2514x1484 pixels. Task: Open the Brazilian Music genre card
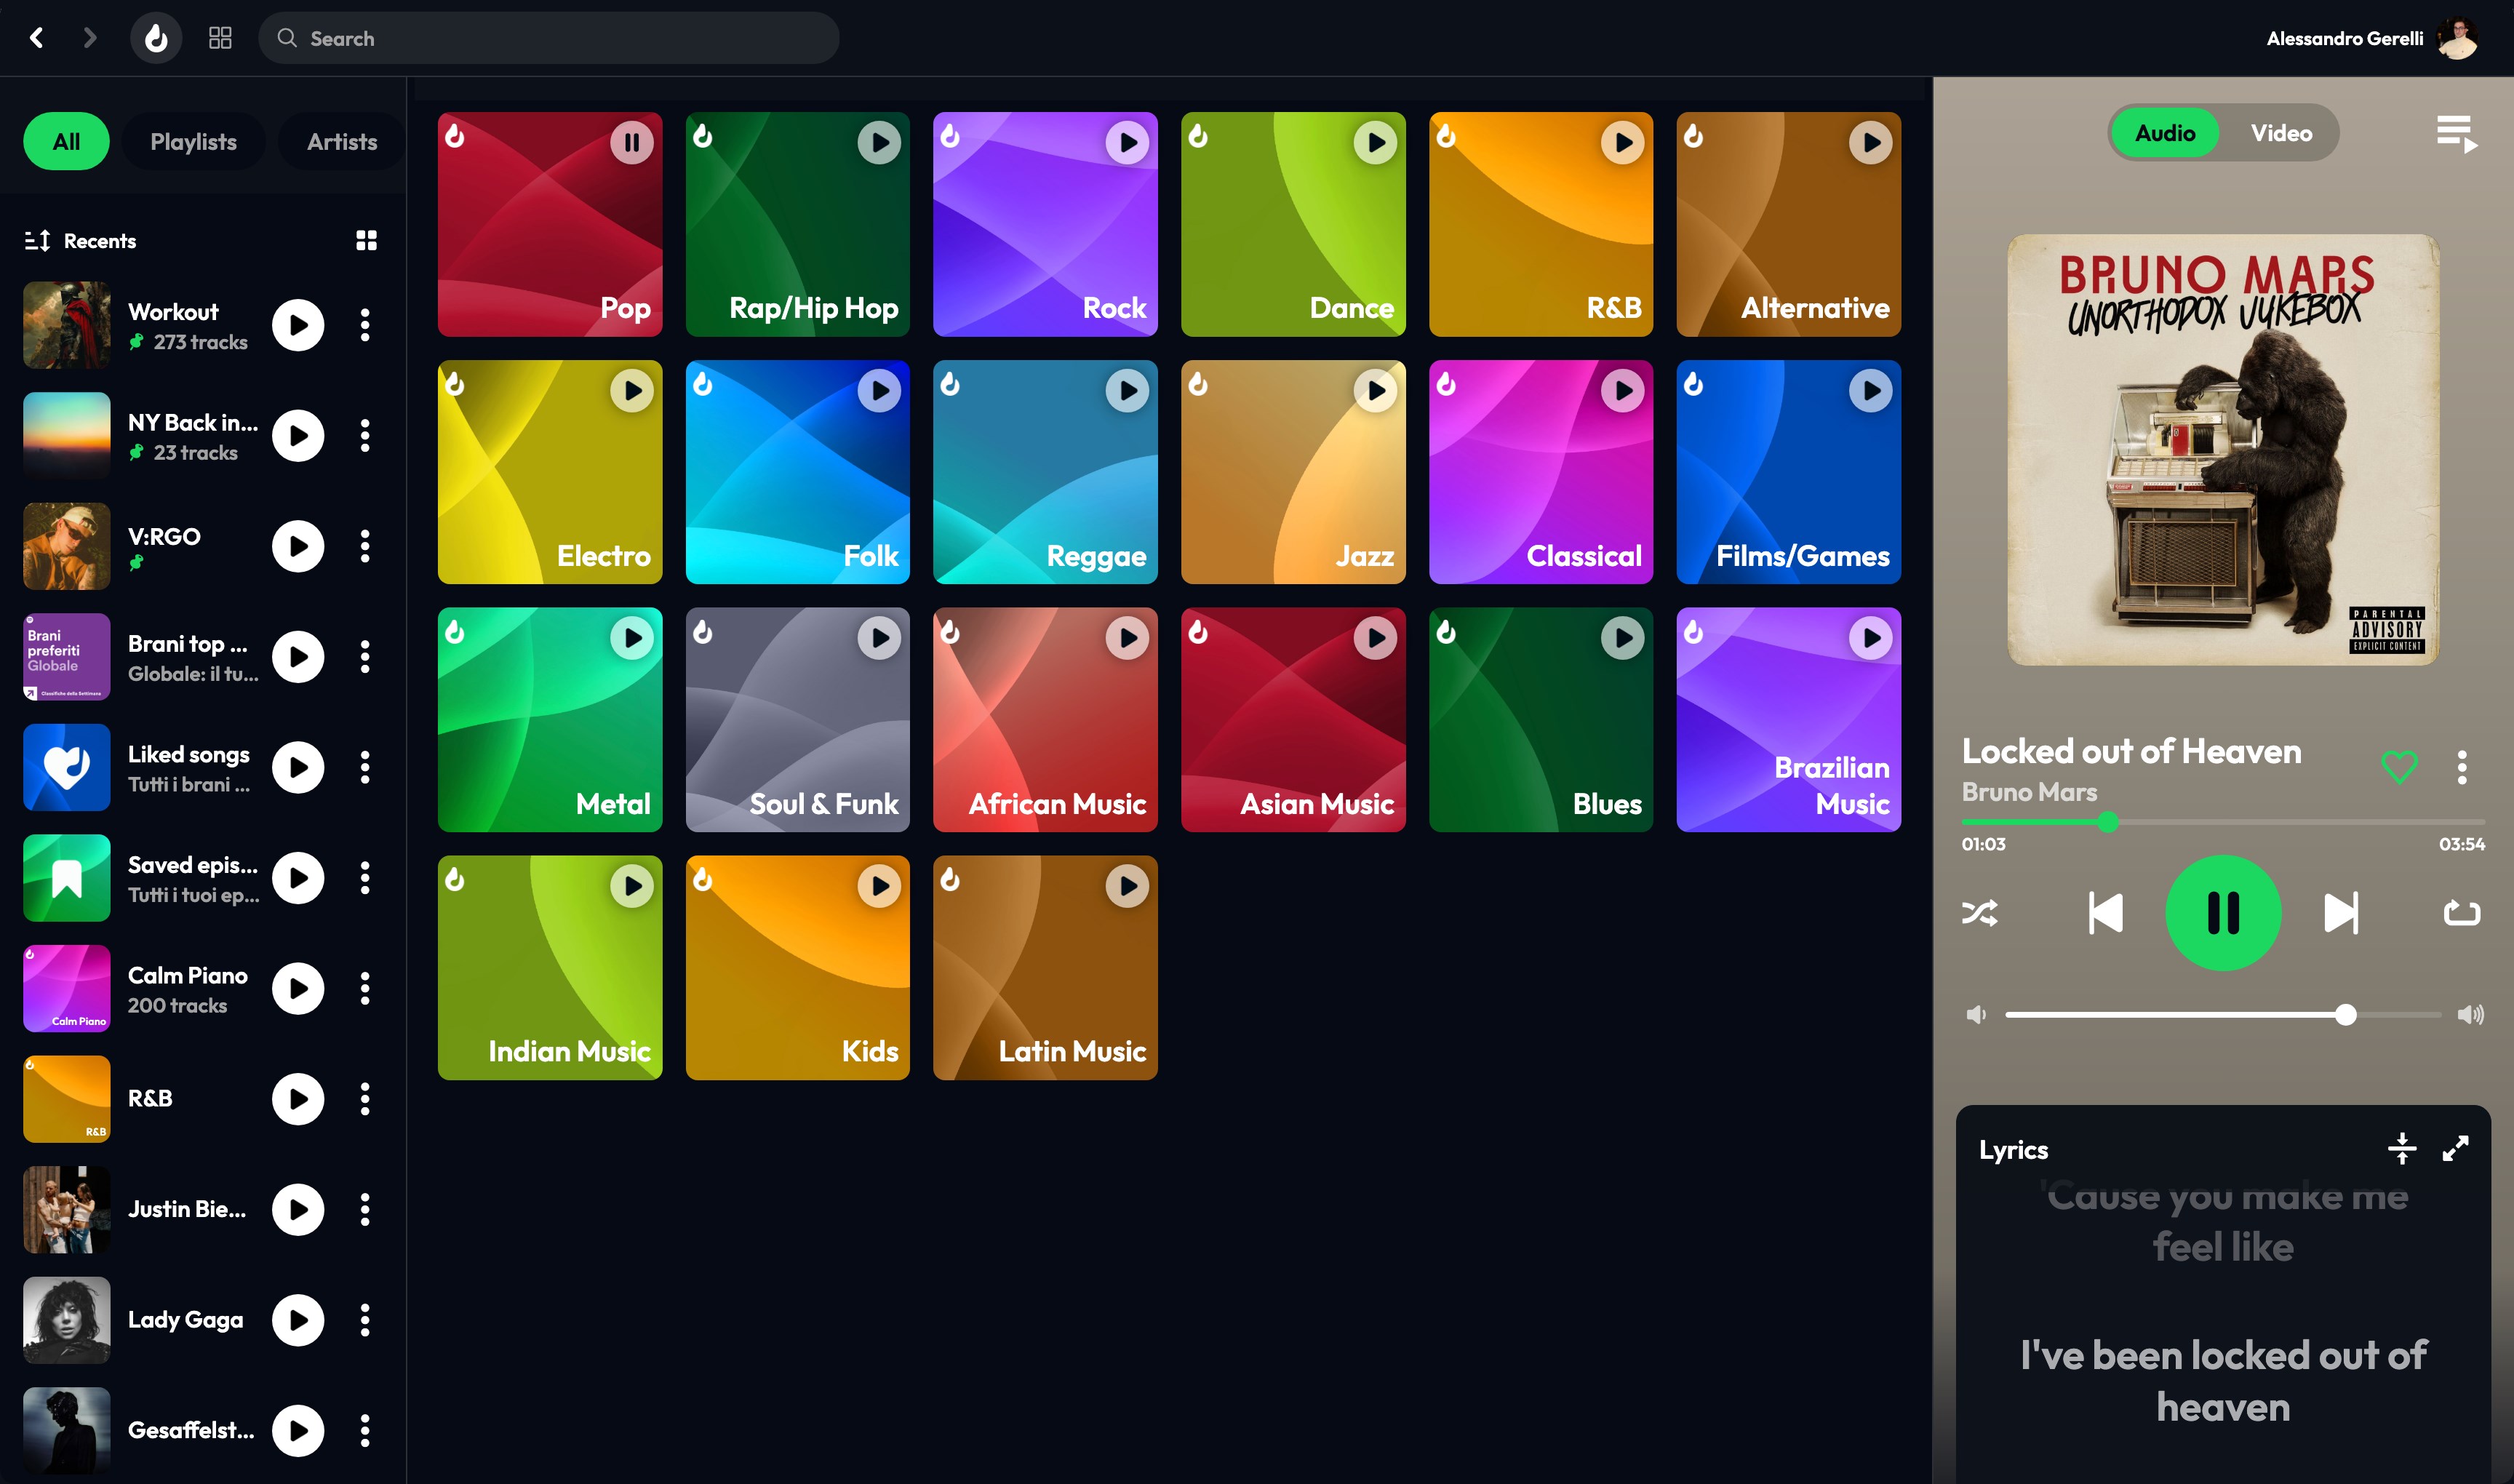pos(1788,719)
